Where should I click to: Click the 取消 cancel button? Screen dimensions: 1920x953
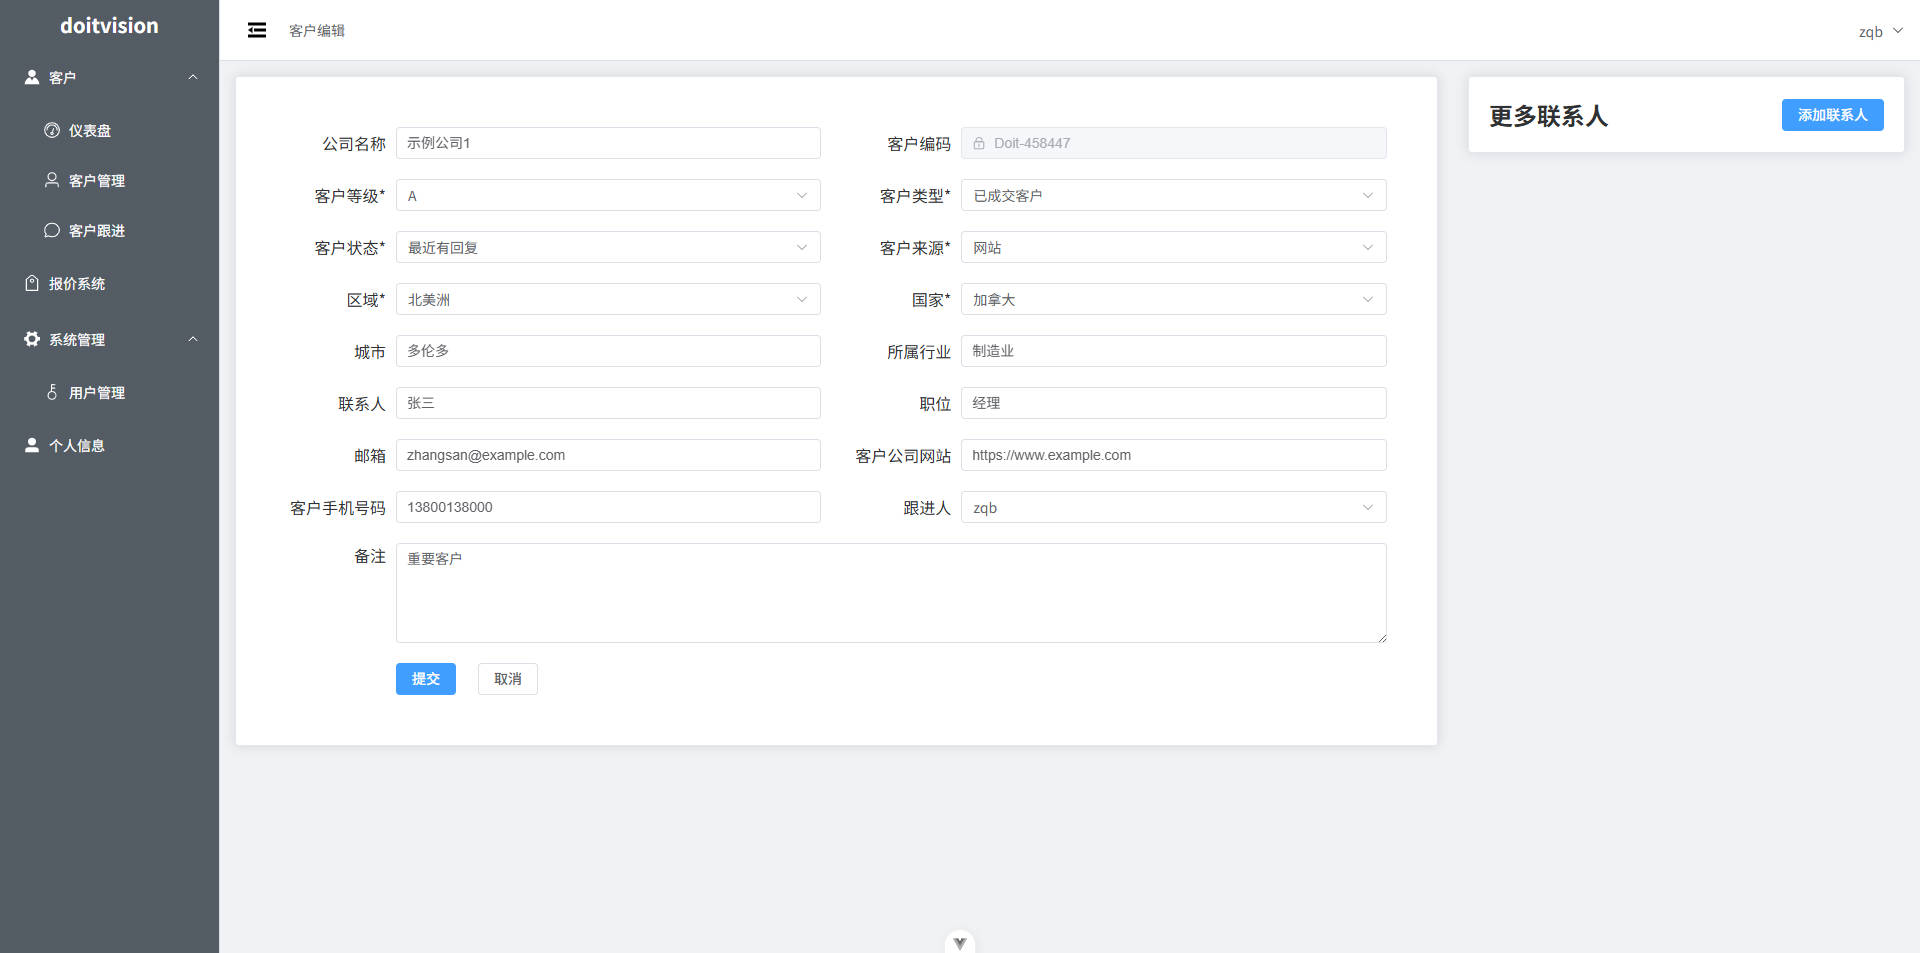coord(508,679)
